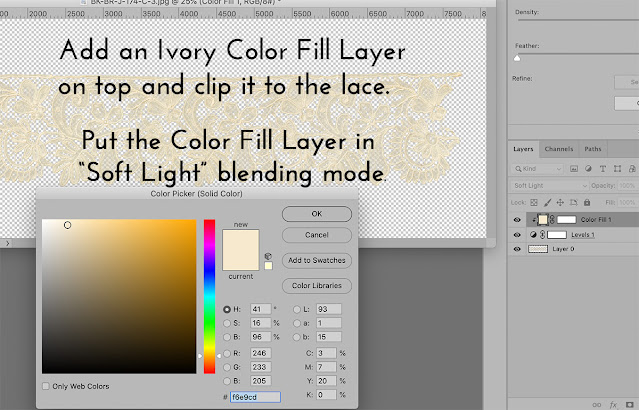Image resolution: width=639 pixels, height=410 pixels.
Task: Enable Only Web Colors checkbox
Action: [46, 386]
